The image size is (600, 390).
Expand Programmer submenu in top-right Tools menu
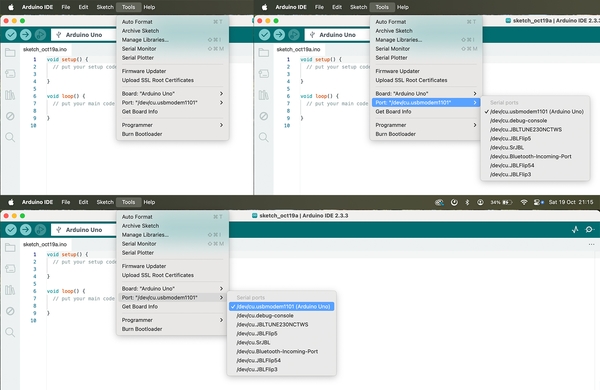tap(426, 125)
